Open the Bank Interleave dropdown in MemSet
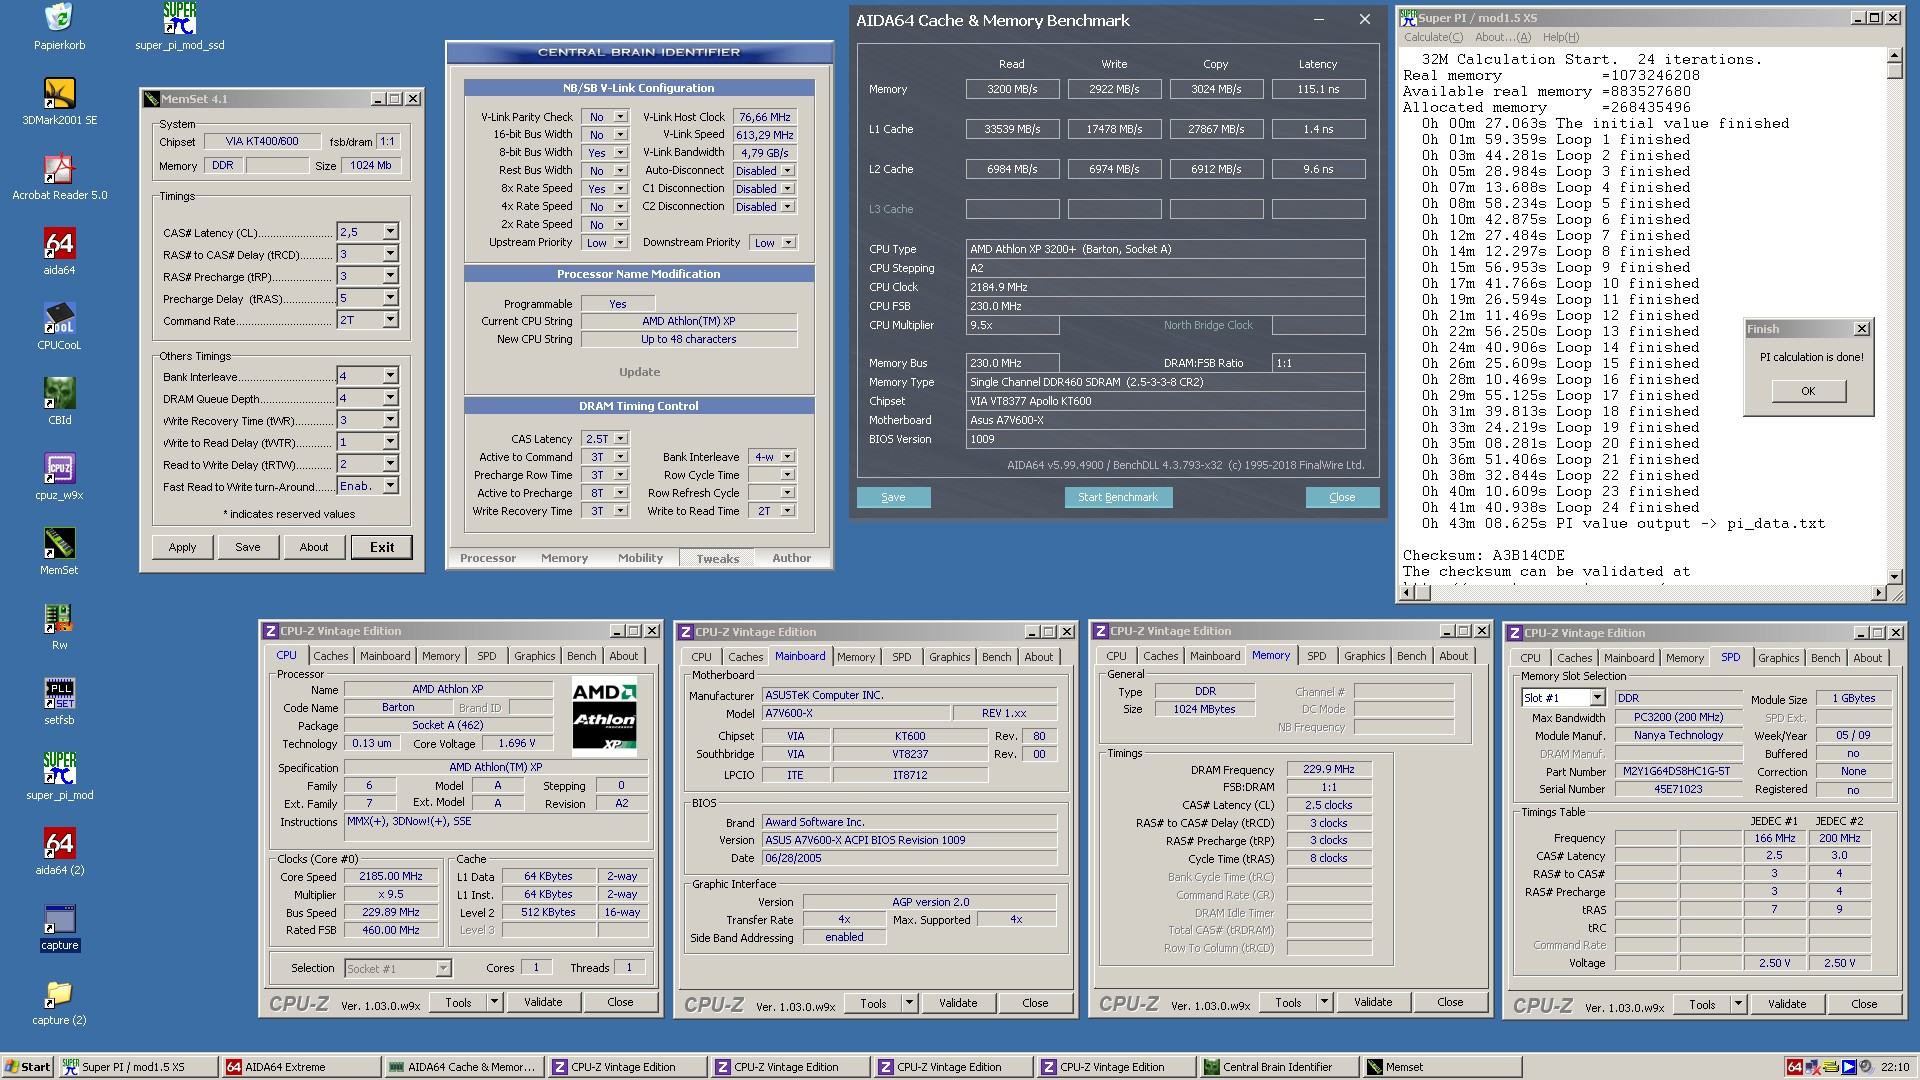 point(390,376)
